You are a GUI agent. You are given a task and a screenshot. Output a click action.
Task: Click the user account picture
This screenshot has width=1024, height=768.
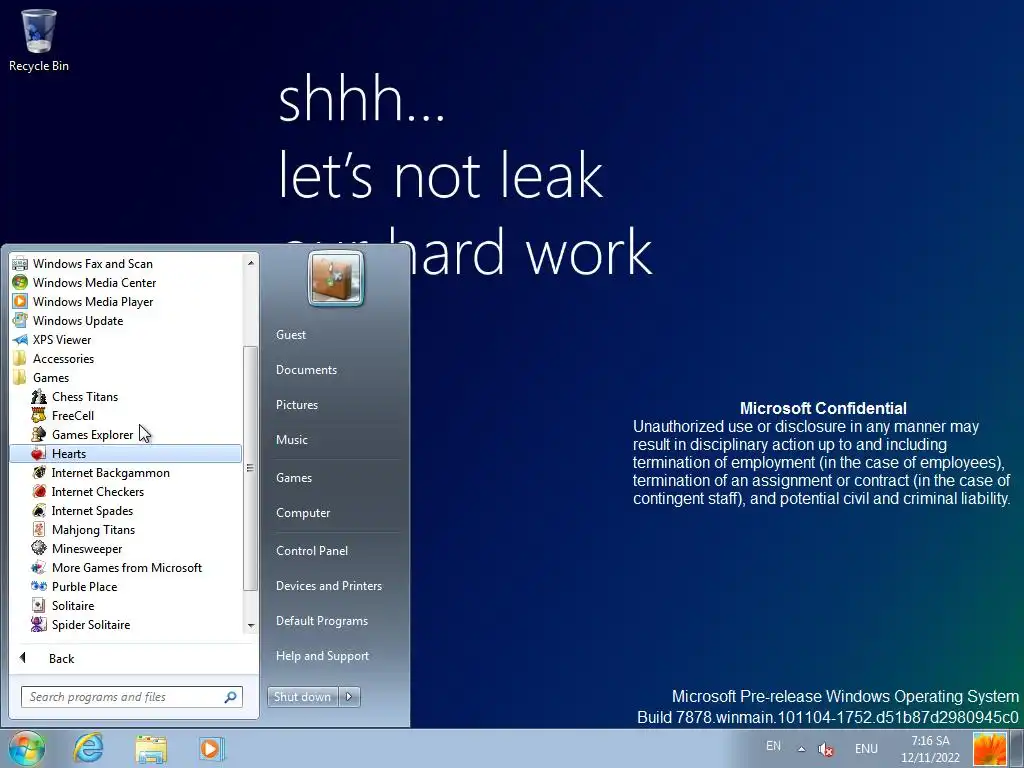pos(336,279)
